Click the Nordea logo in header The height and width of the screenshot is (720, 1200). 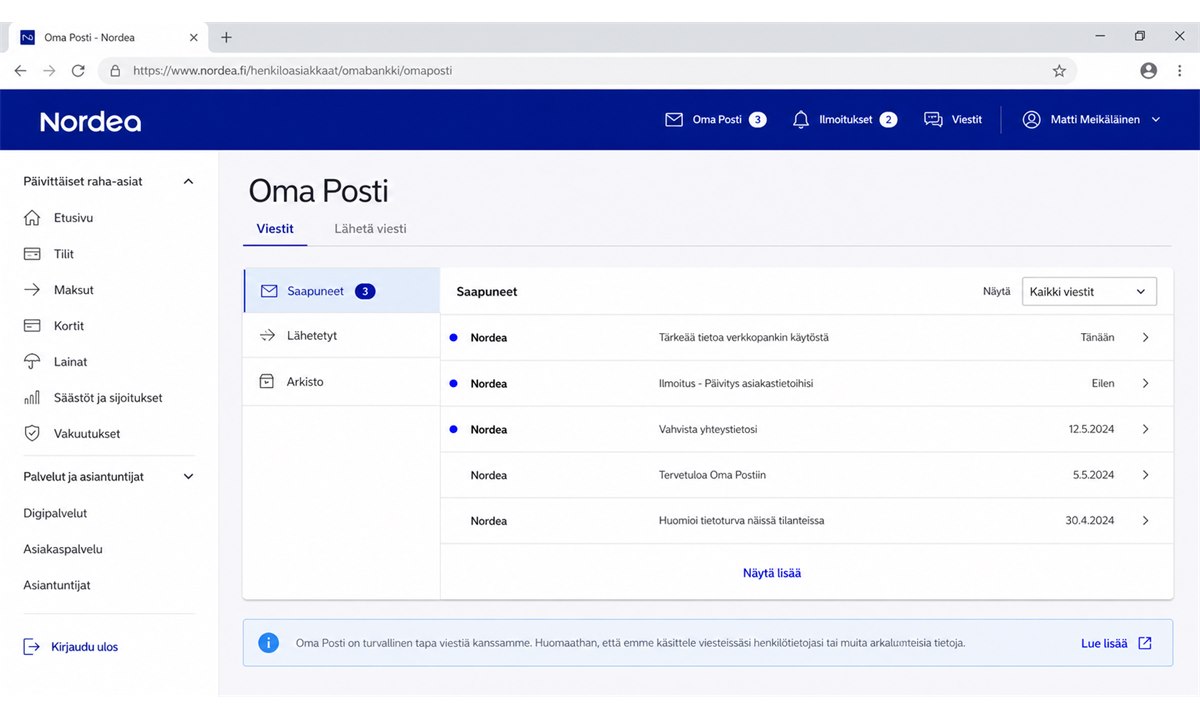tap(90, 122)
